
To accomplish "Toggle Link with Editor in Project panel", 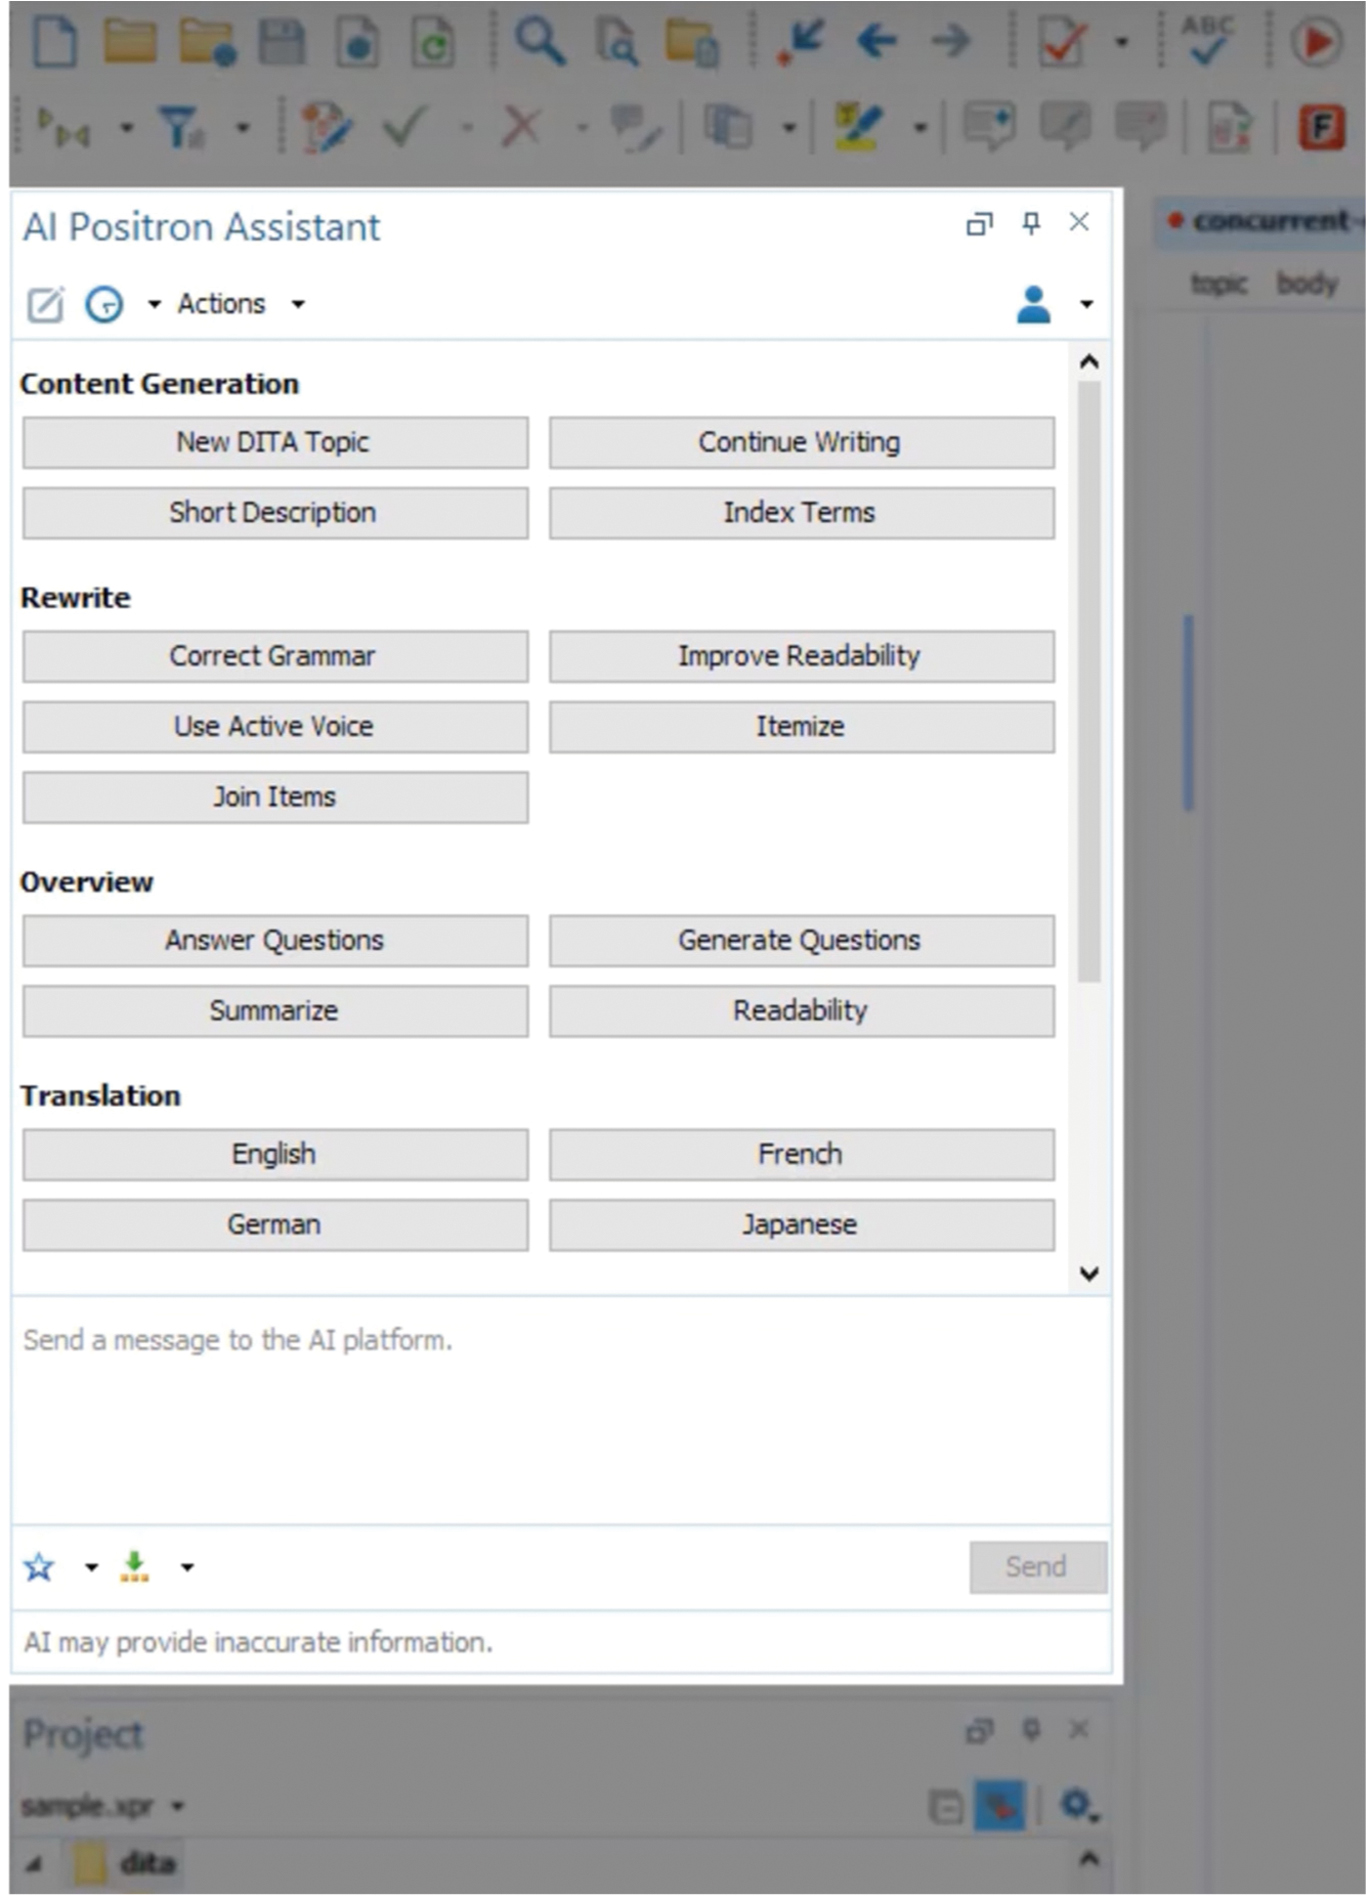I will 999,1806.
